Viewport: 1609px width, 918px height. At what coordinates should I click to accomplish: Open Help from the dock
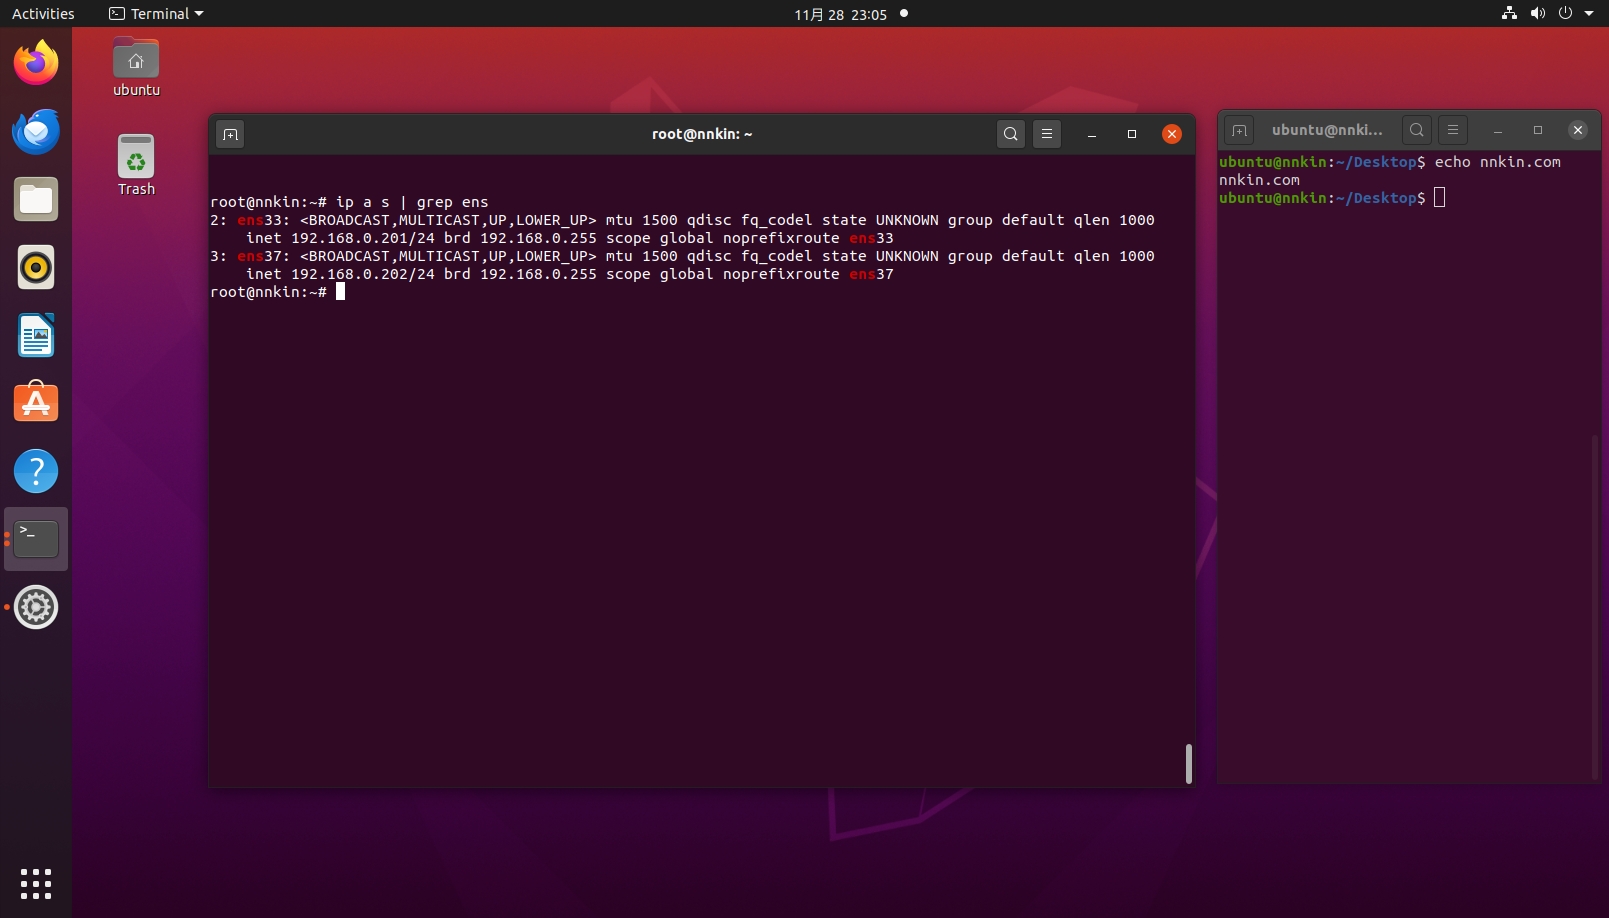(36, 472)
